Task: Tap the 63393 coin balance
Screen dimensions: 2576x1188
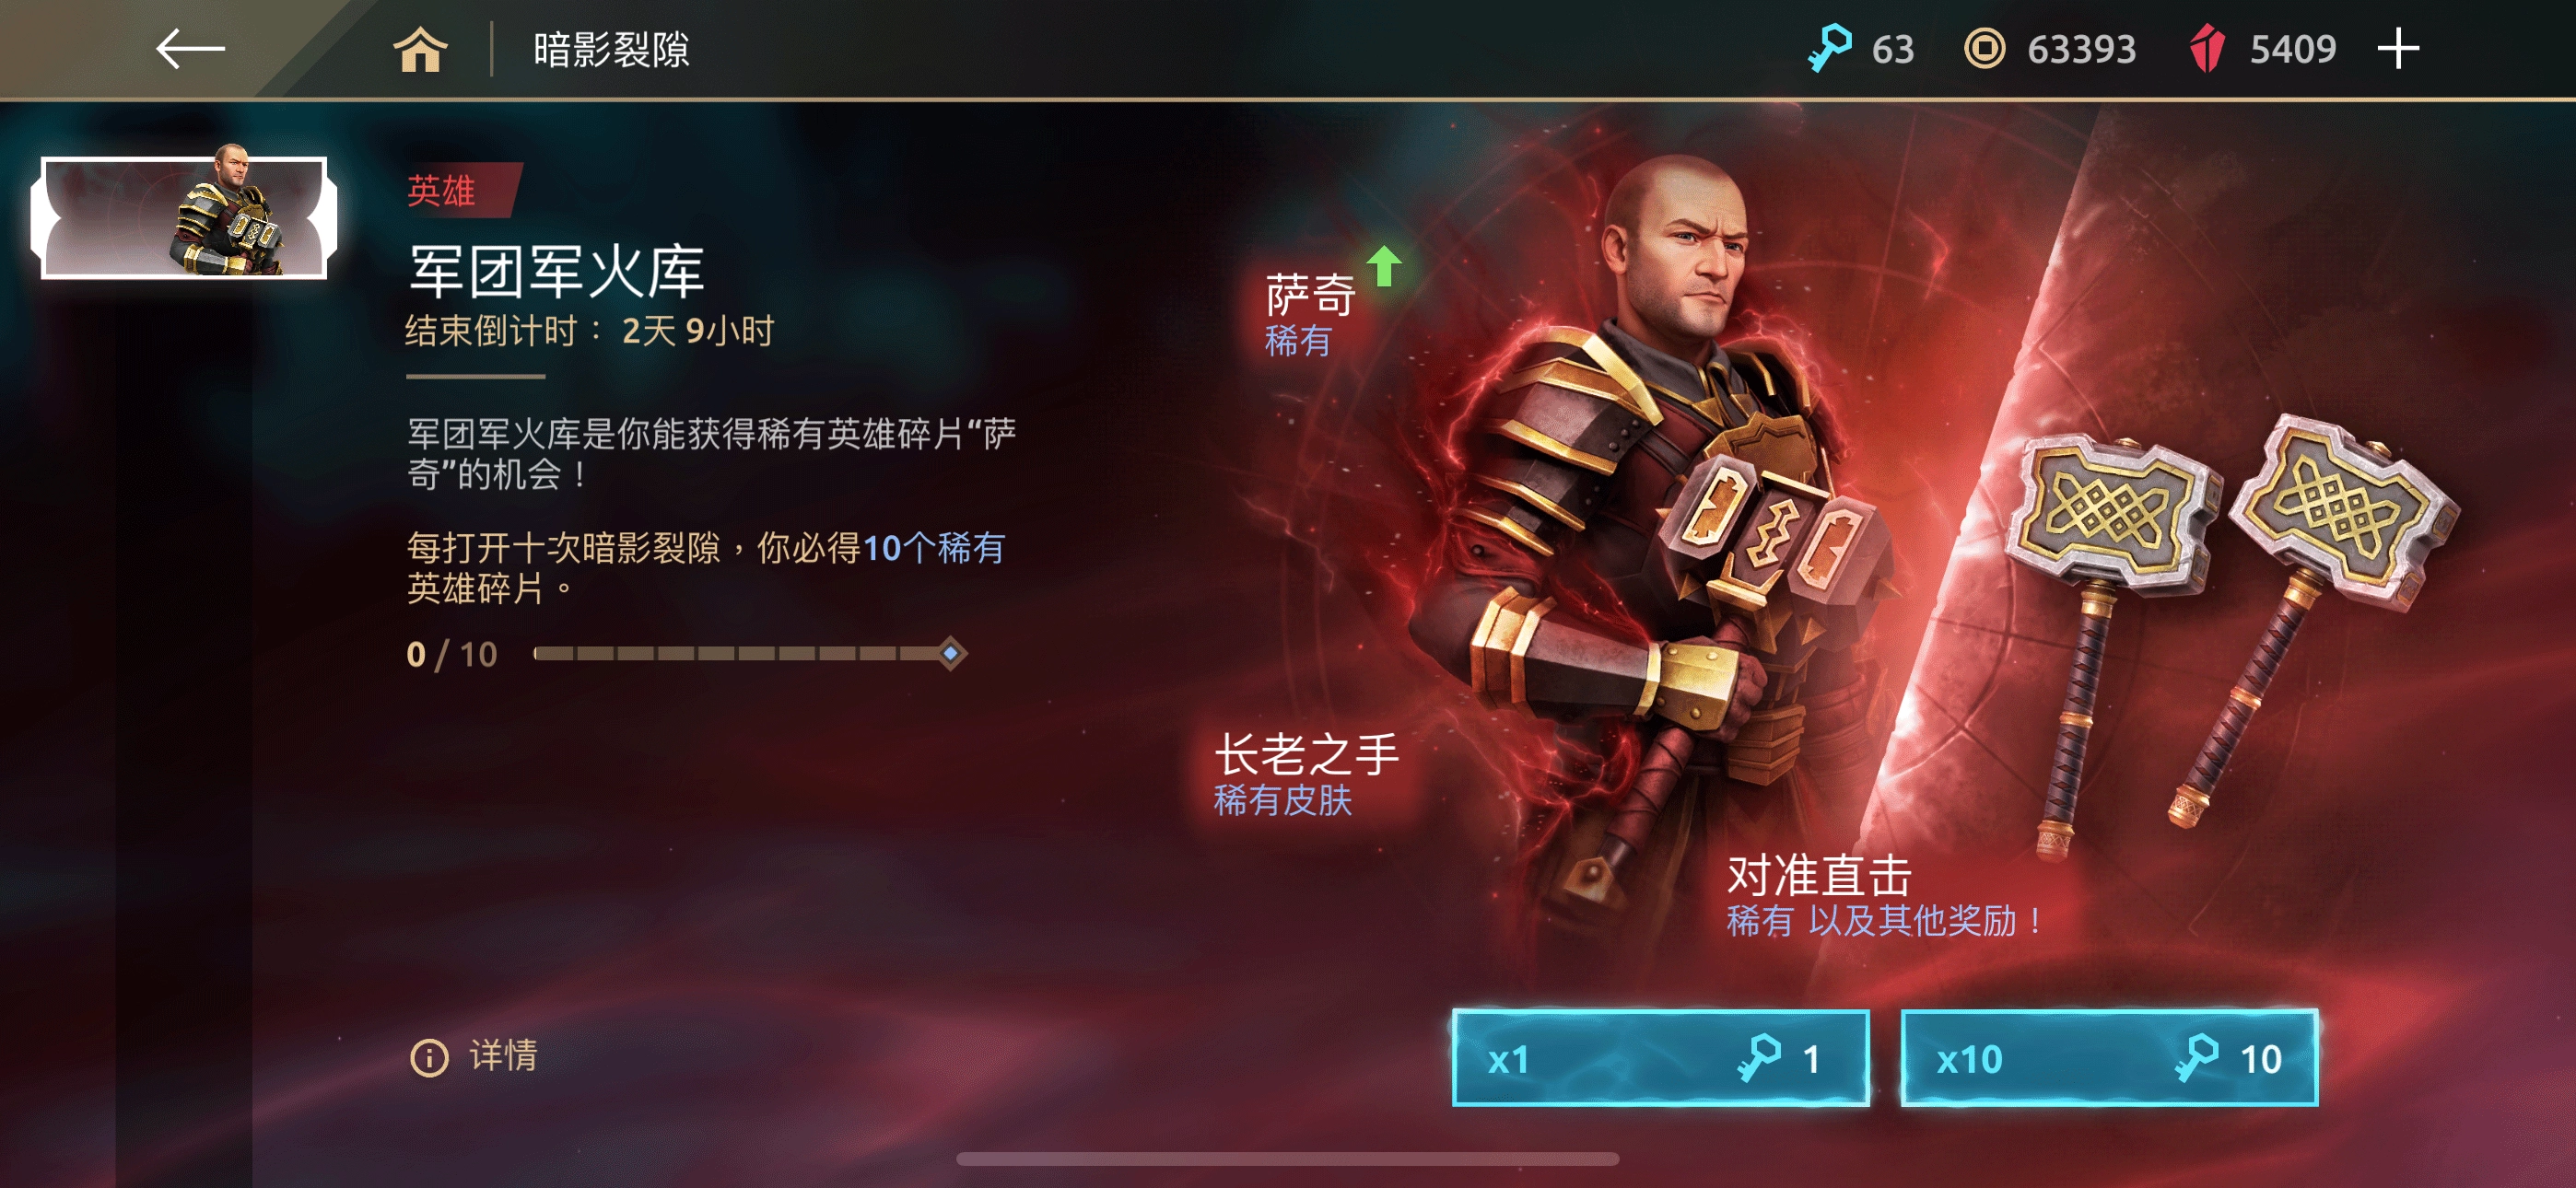Action: pyautogui.click(x=2081, y=49)
